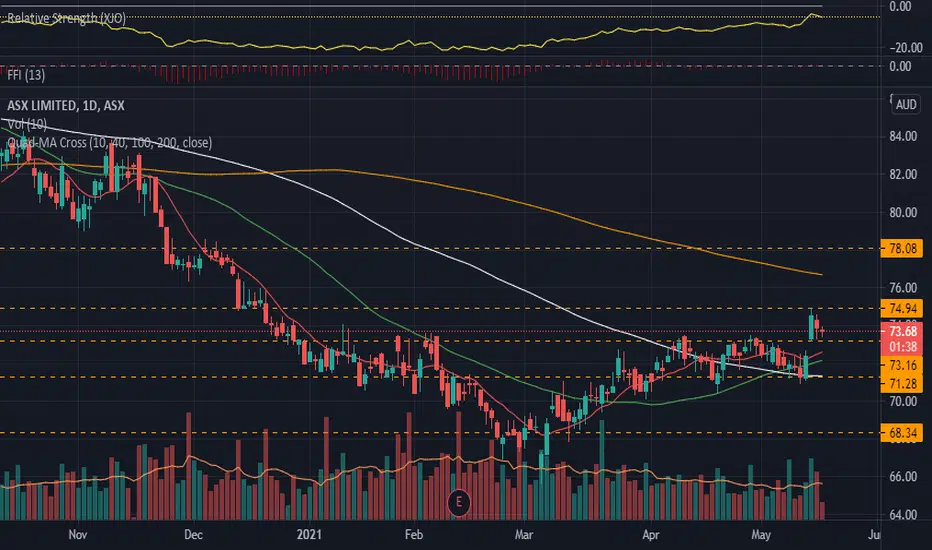Click the 01:38 countdown timer label

(902, 347)
